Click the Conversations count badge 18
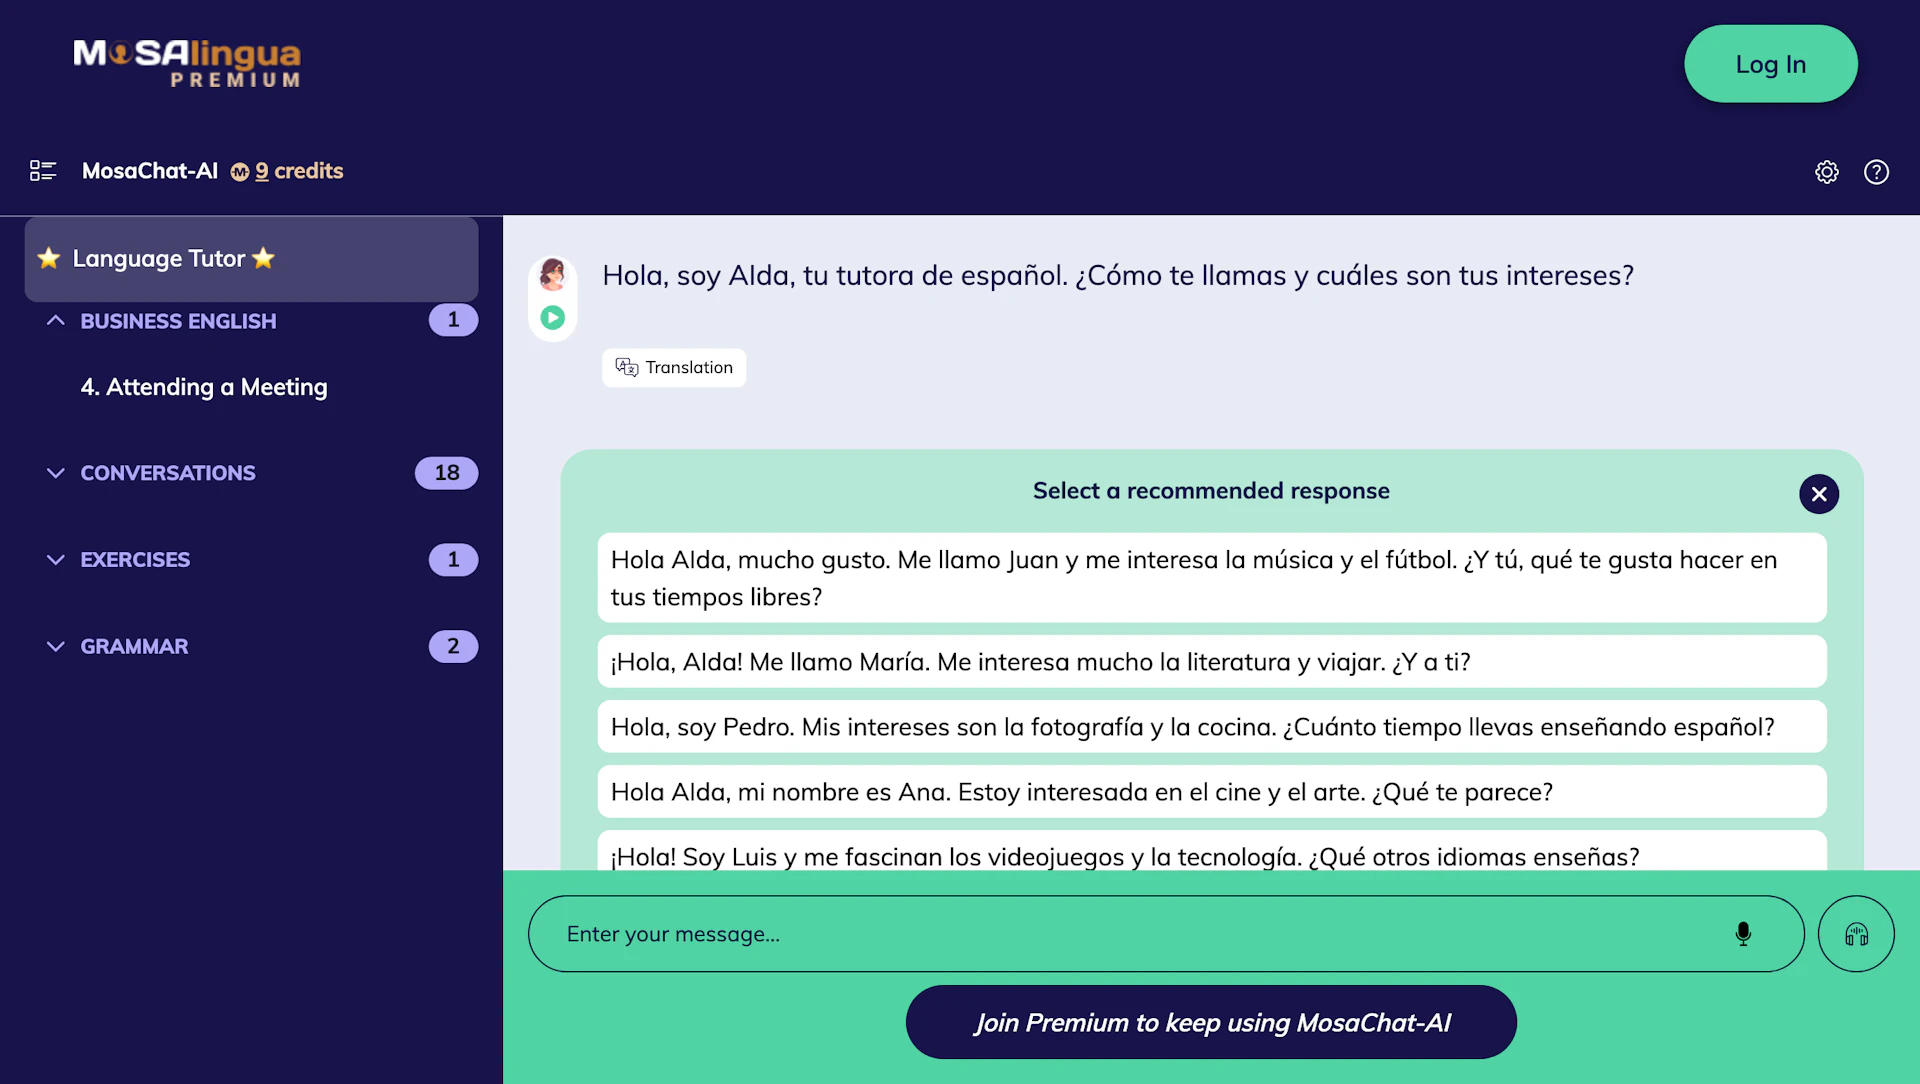This screenshot has height=1084, width=1920. [x=447, y=473]
